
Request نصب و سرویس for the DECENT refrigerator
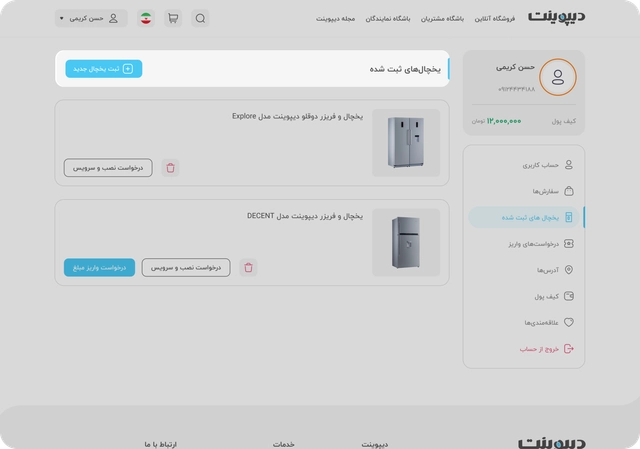(x=186, y=267)
